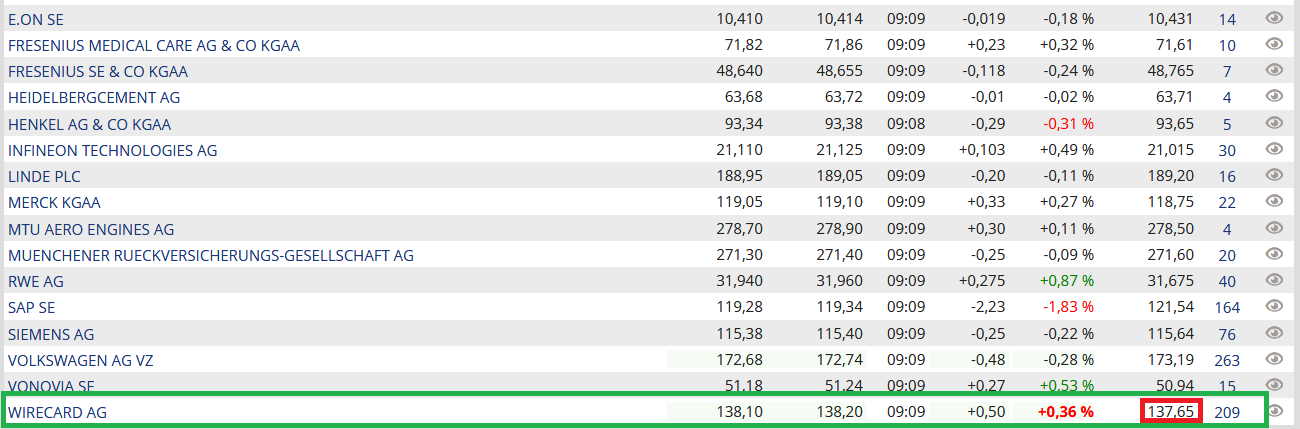Click Infineon change value +0,103

point(981,150)
